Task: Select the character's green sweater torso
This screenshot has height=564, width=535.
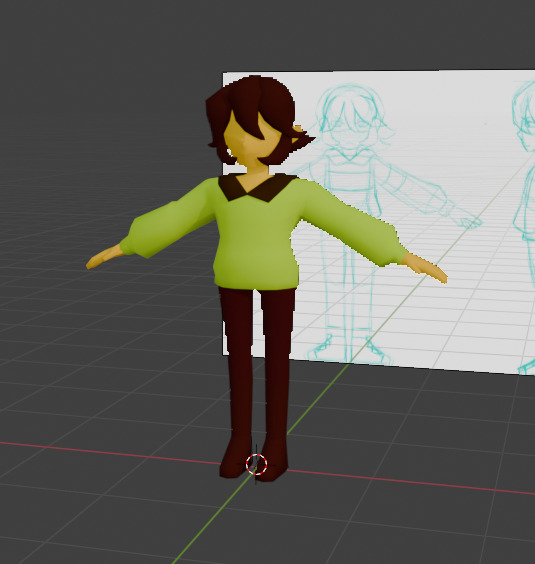Action: [256, 237]
